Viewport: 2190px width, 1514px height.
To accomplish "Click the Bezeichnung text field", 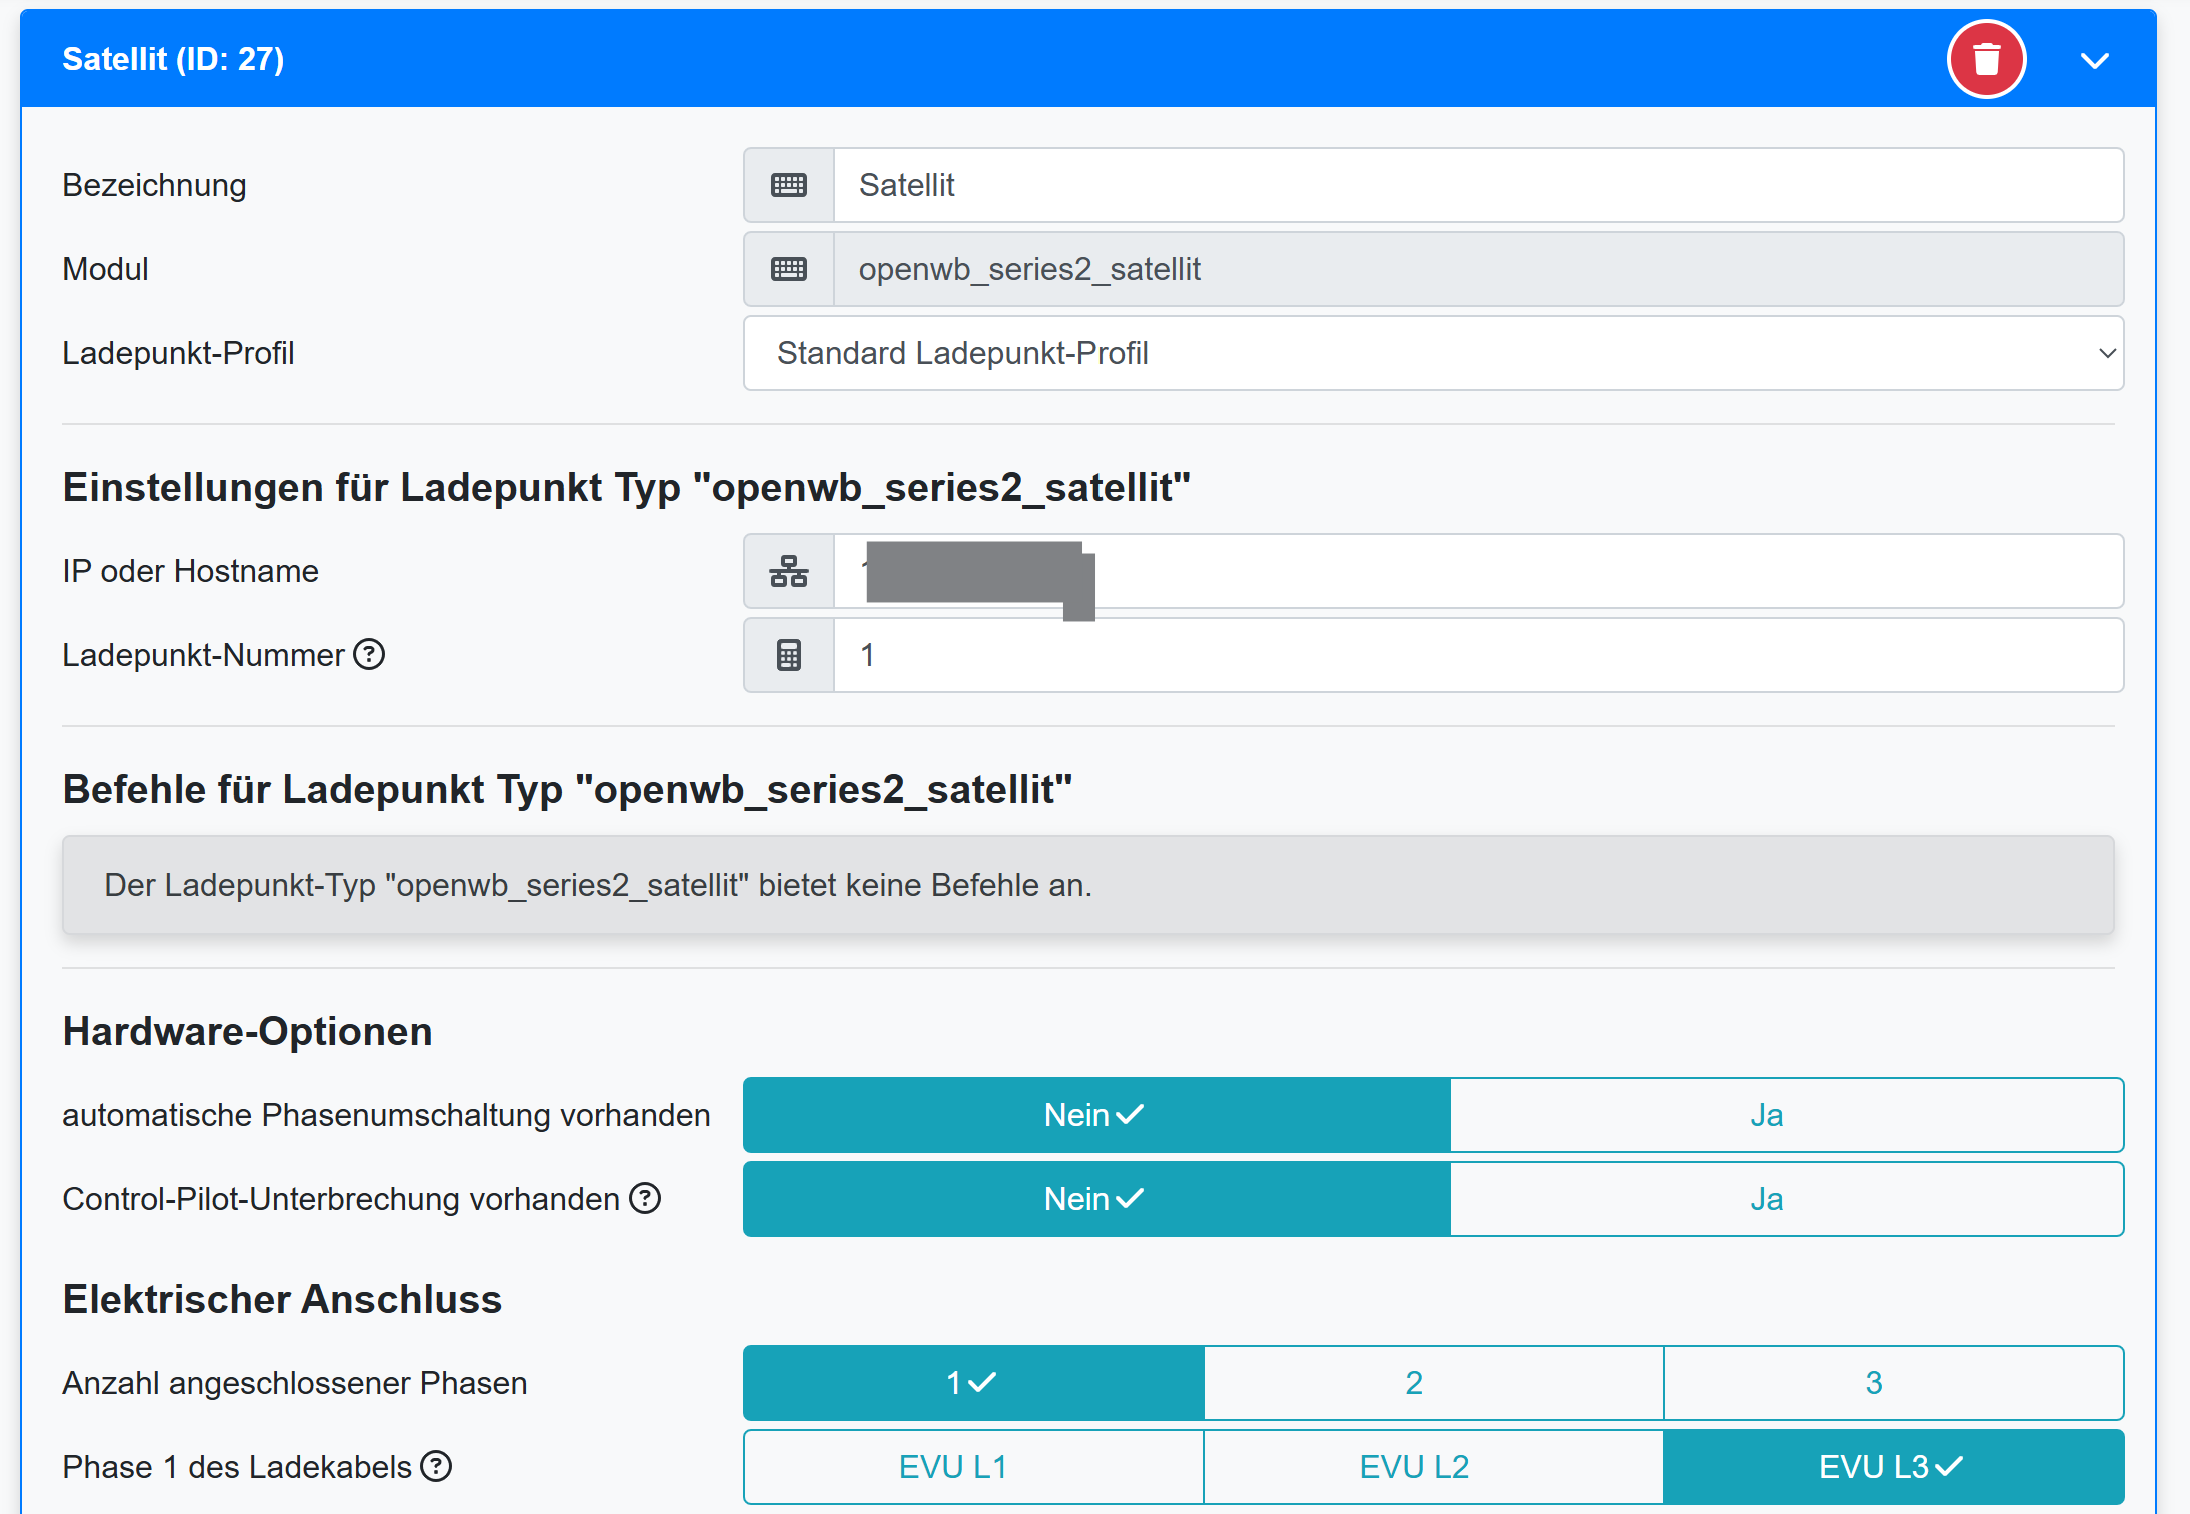I will pos(1476,185).
